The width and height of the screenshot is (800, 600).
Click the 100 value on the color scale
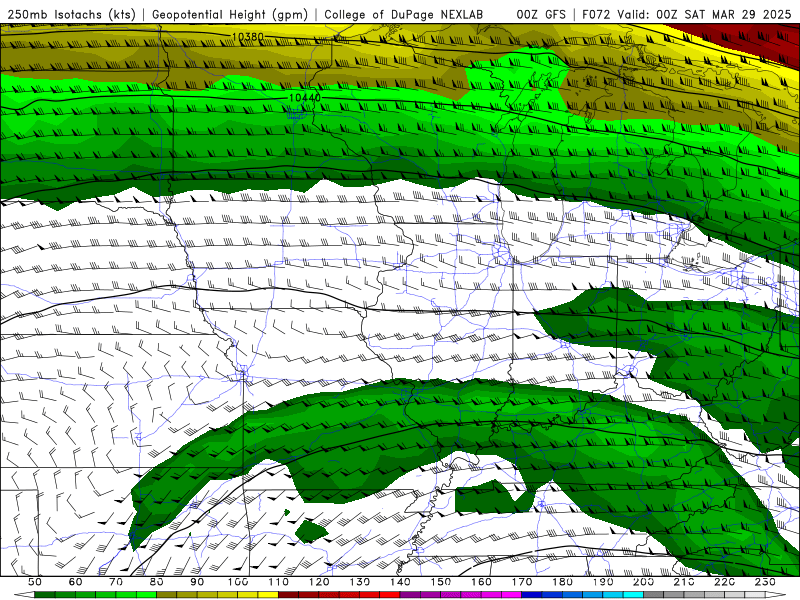click(x=238, y=582)
